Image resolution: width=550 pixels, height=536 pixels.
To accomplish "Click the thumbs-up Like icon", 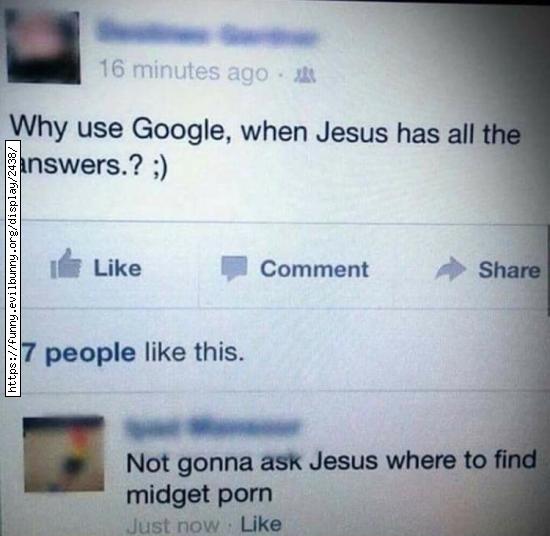I will (x=66, y=264).
